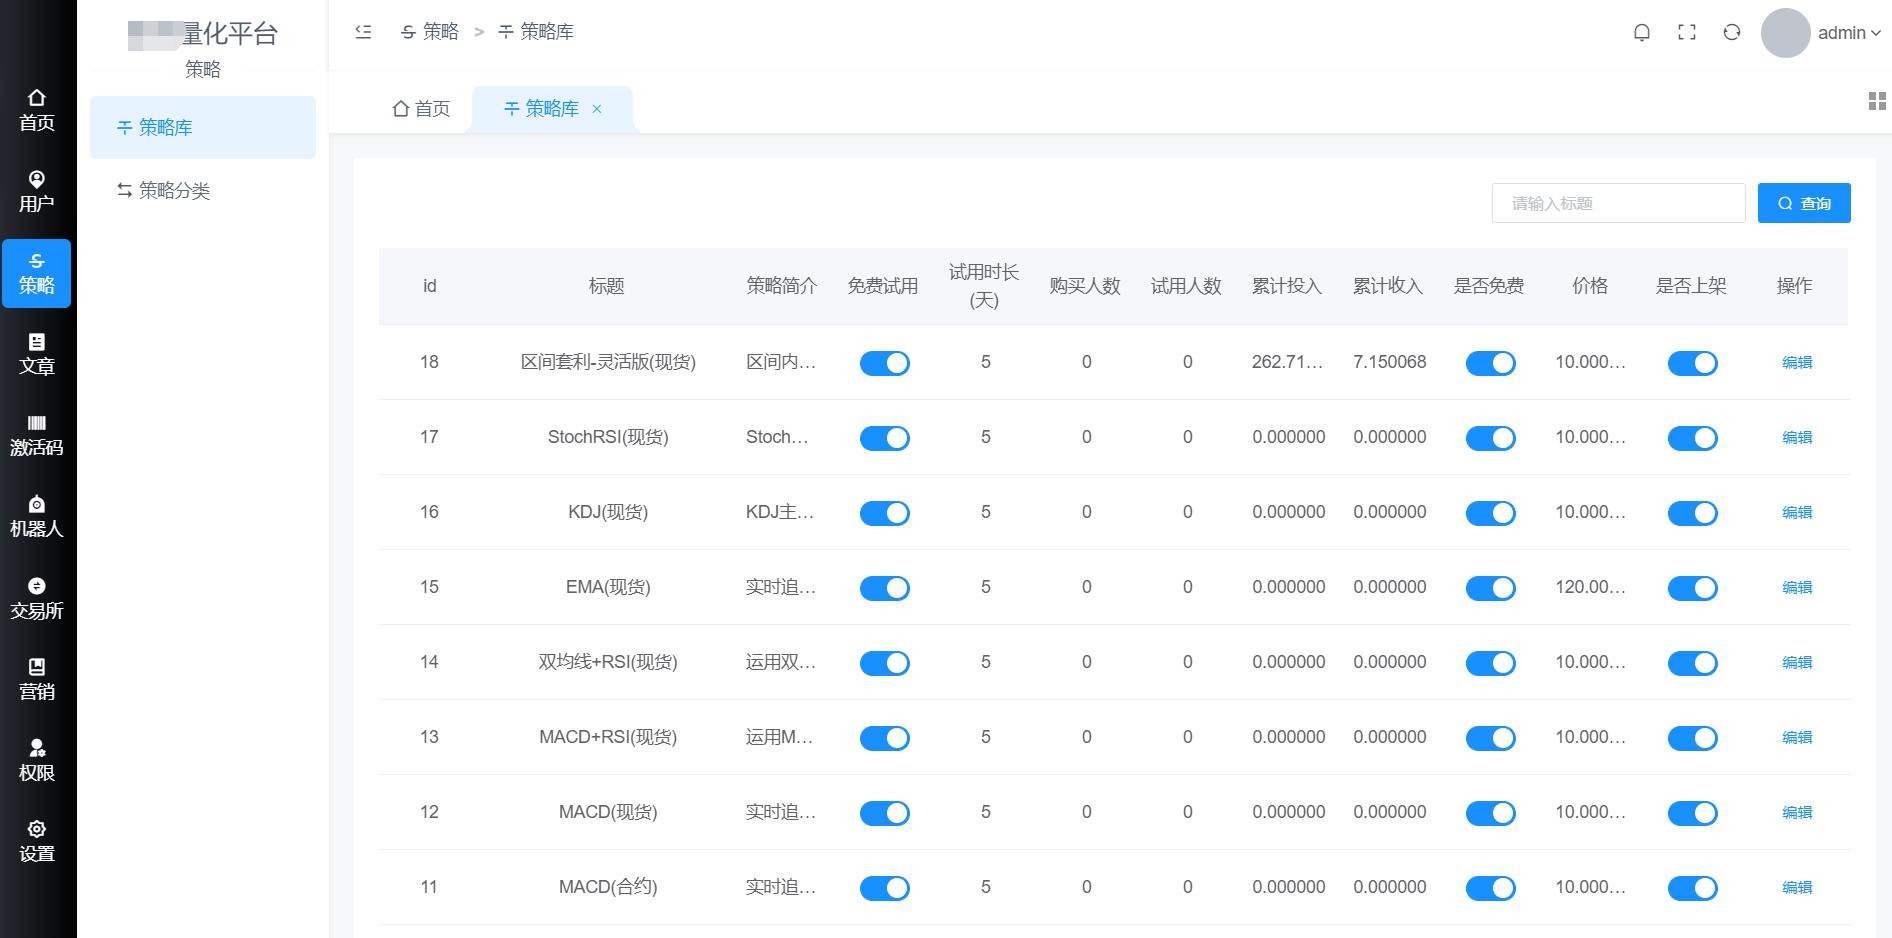Select 策略分类 in the submenu
1892x938 pixels.
point(174,190)
